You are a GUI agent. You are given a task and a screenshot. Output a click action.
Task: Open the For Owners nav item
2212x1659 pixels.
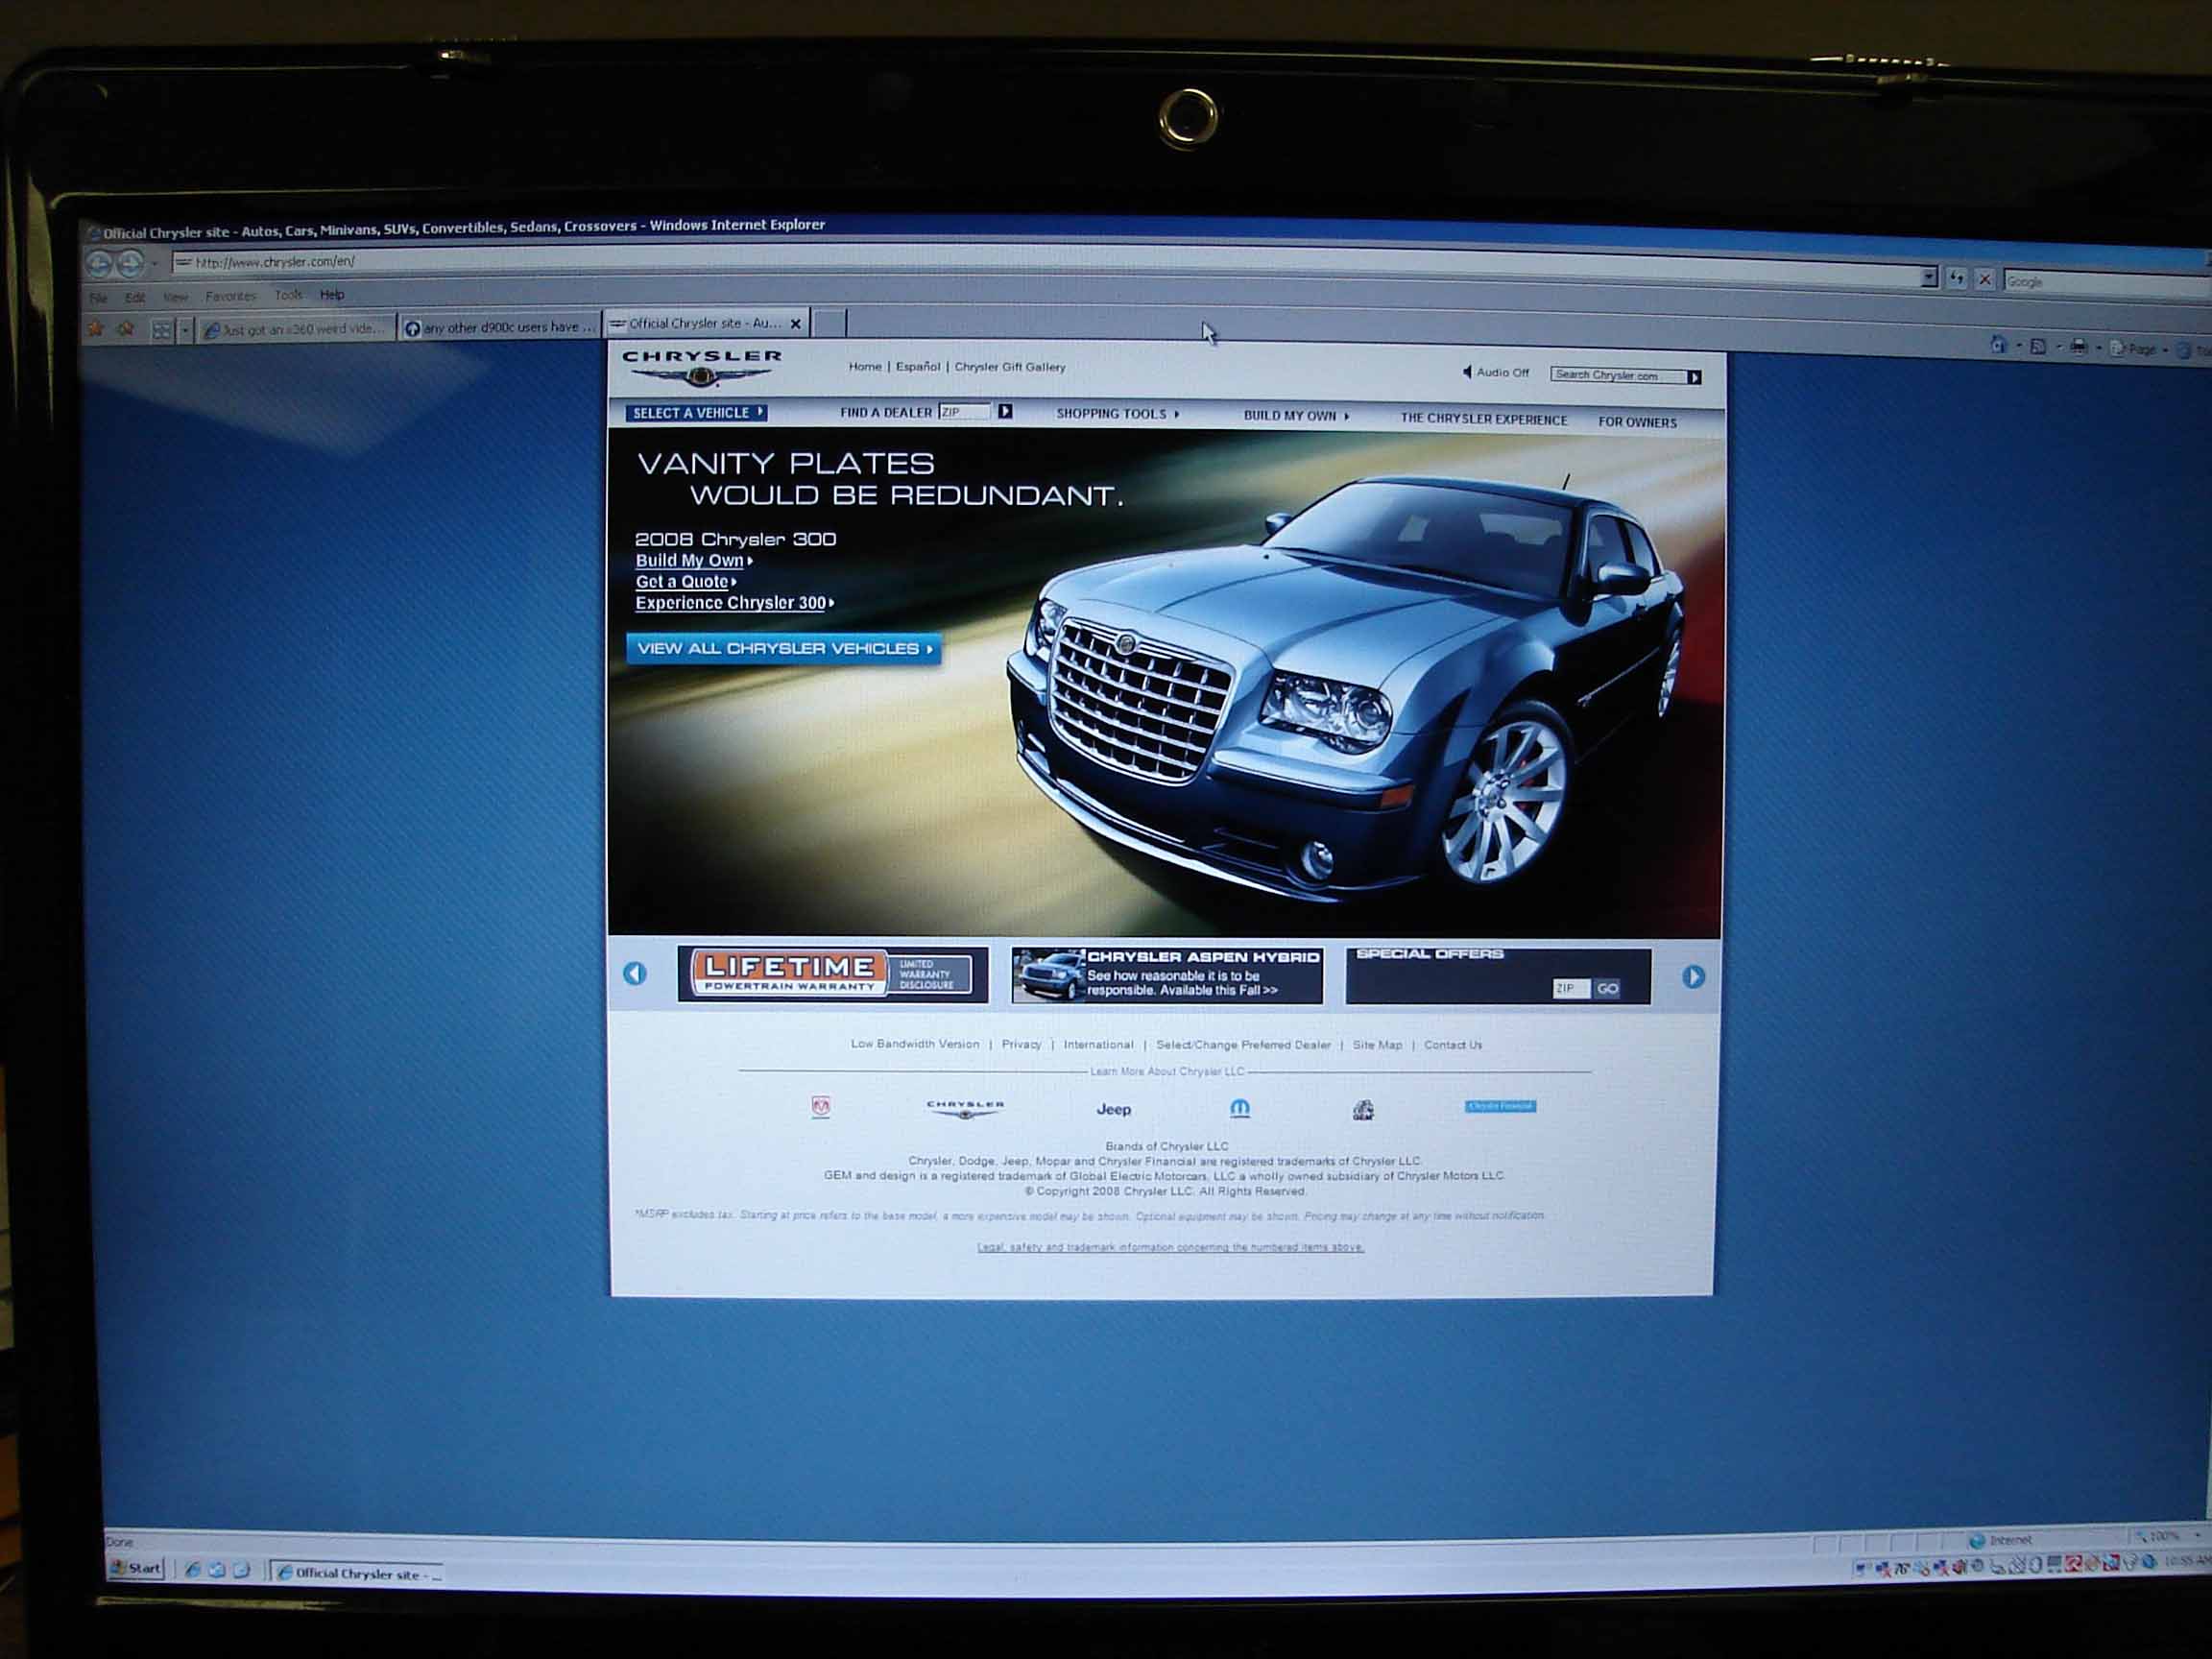tap(1636, 422)
